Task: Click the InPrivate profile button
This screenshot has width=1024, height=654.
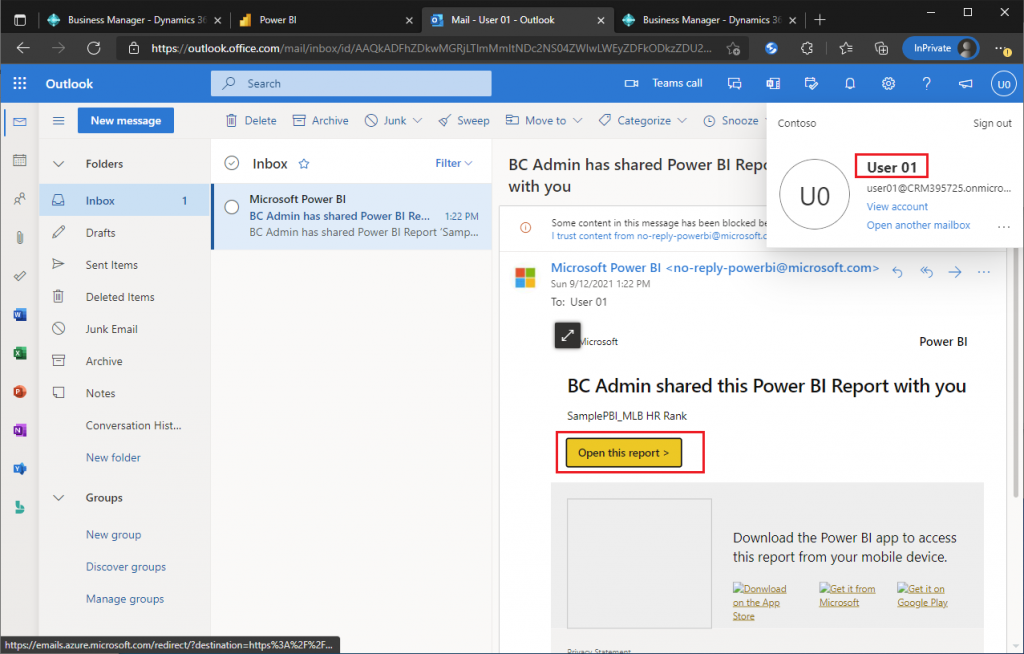Action: point(940,48)
